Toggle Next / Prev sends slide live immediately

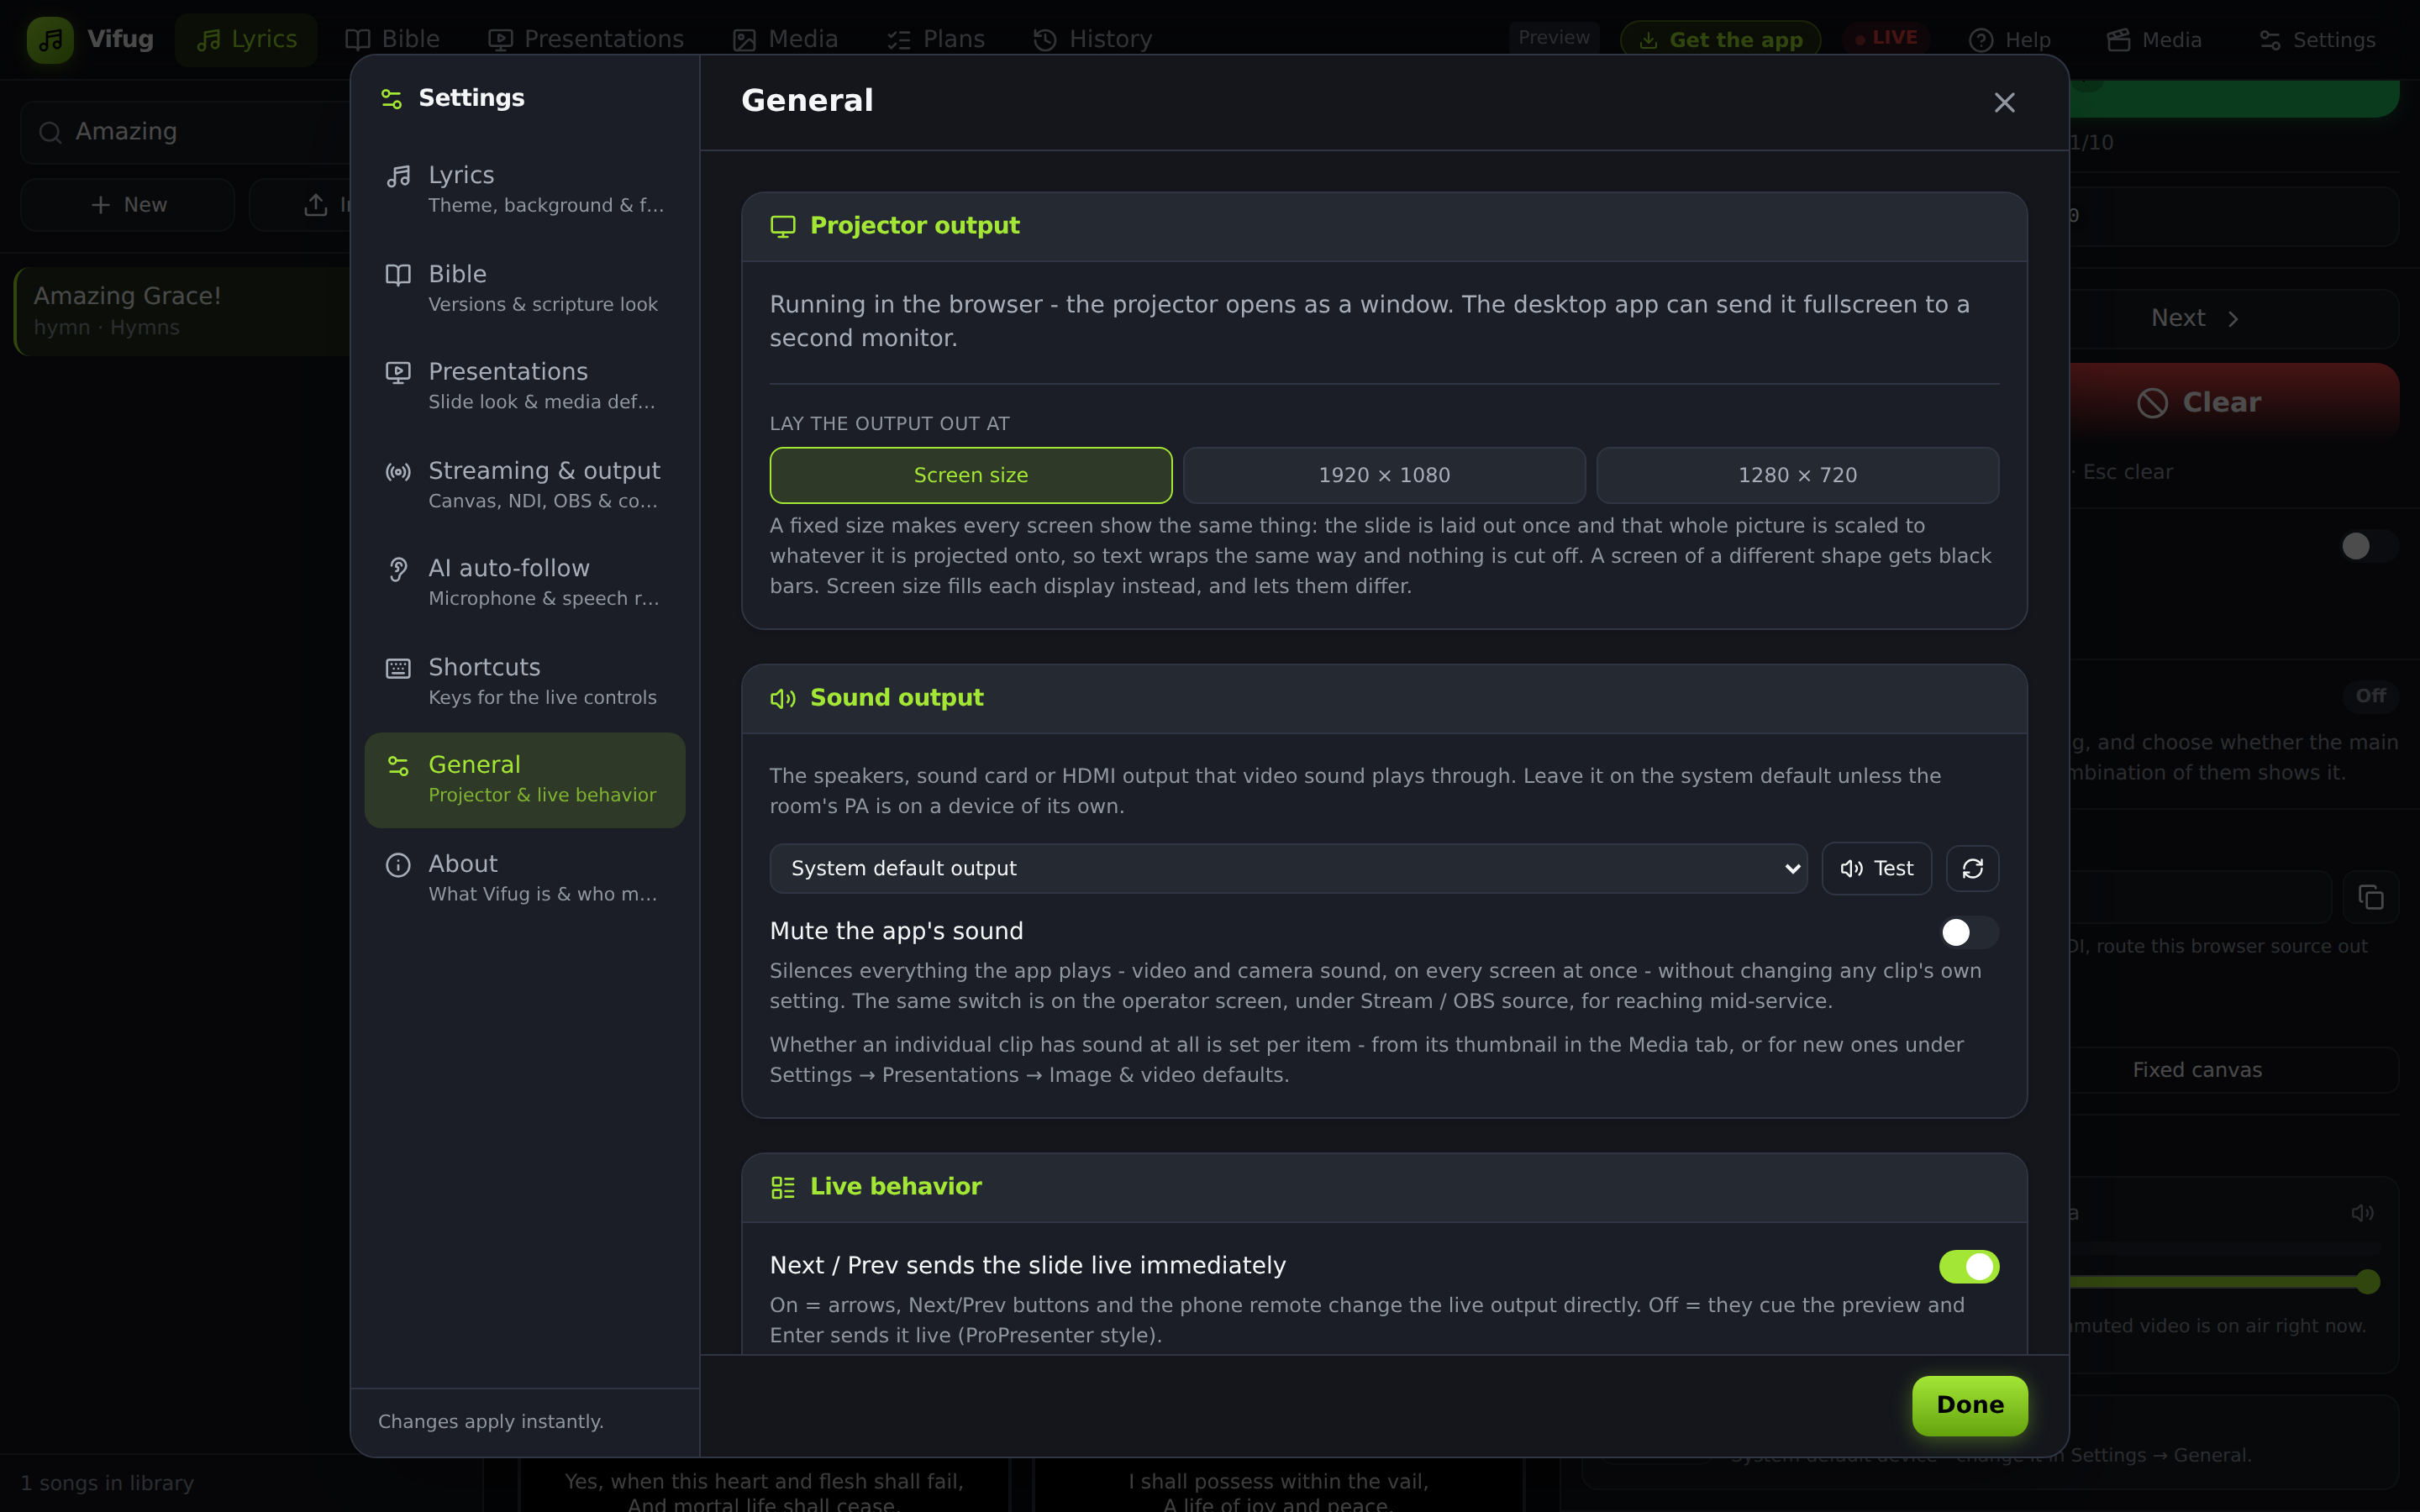click(x=1968, y=1266)
